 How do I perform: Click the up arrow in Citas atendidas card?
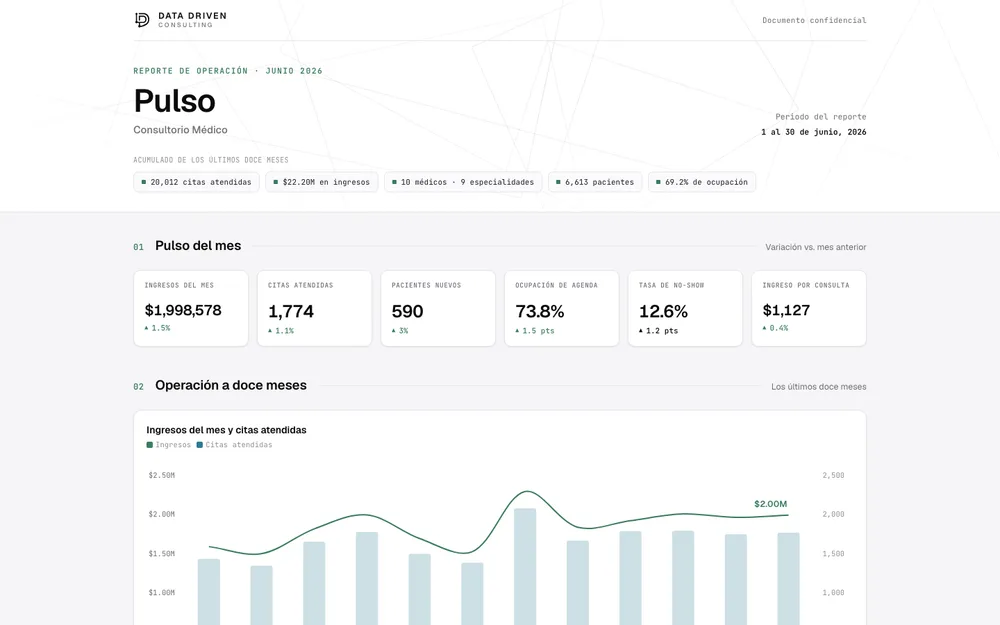click(x=270, y=330)
